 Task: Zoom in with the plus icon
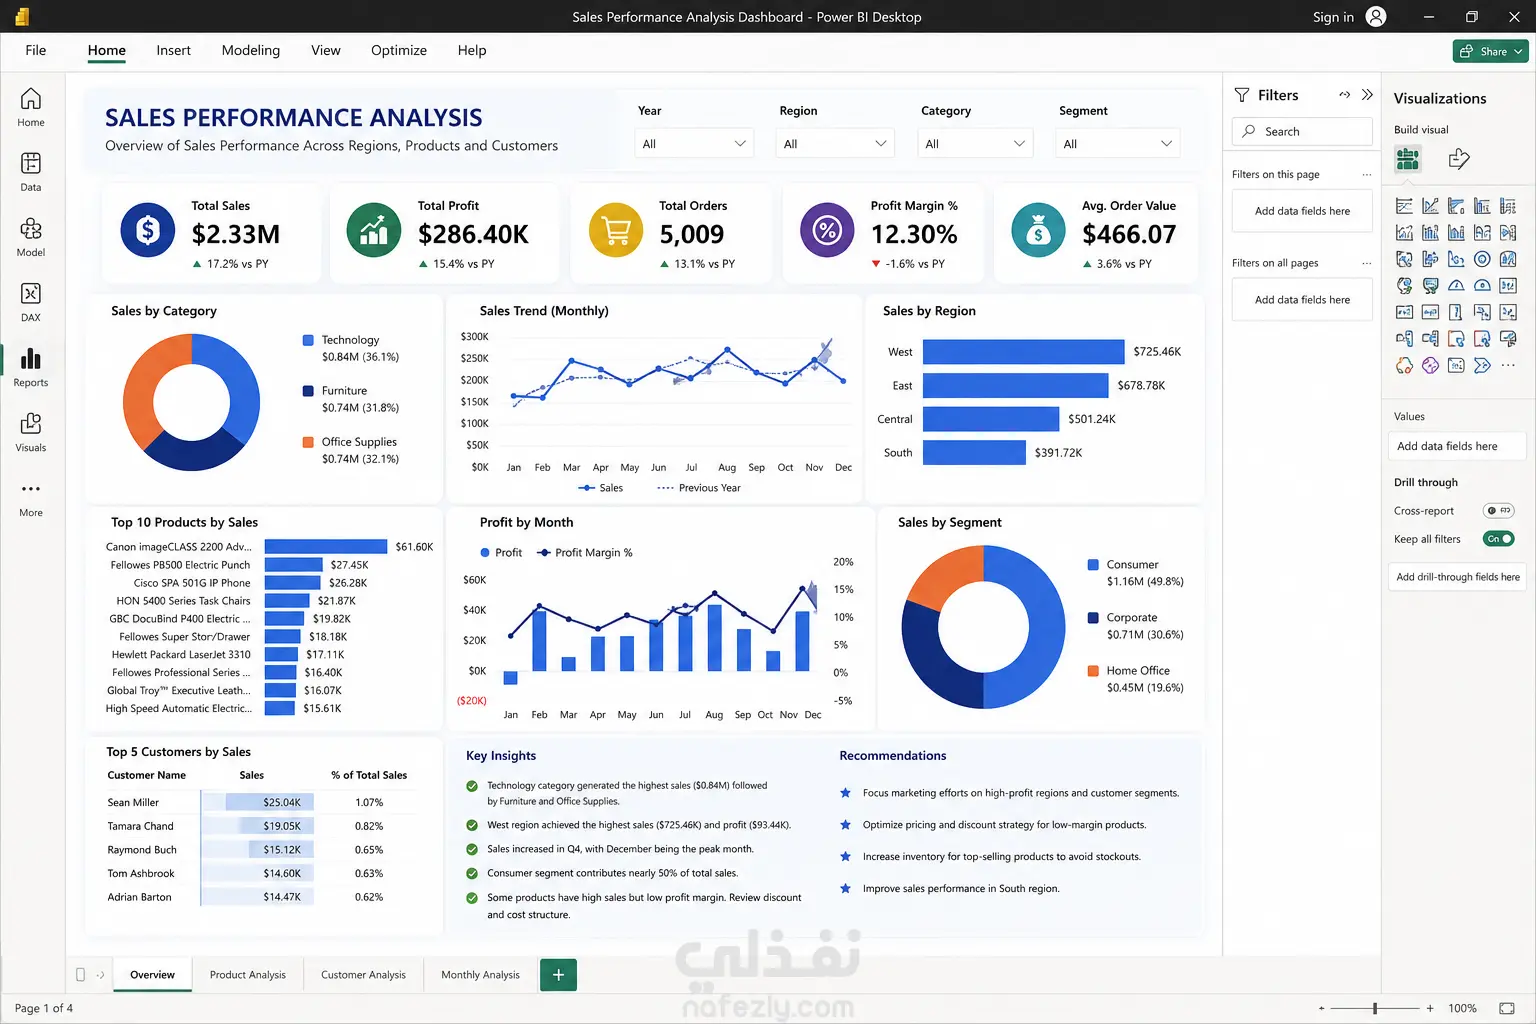pyautogui.click(x=1430, y=1008)
